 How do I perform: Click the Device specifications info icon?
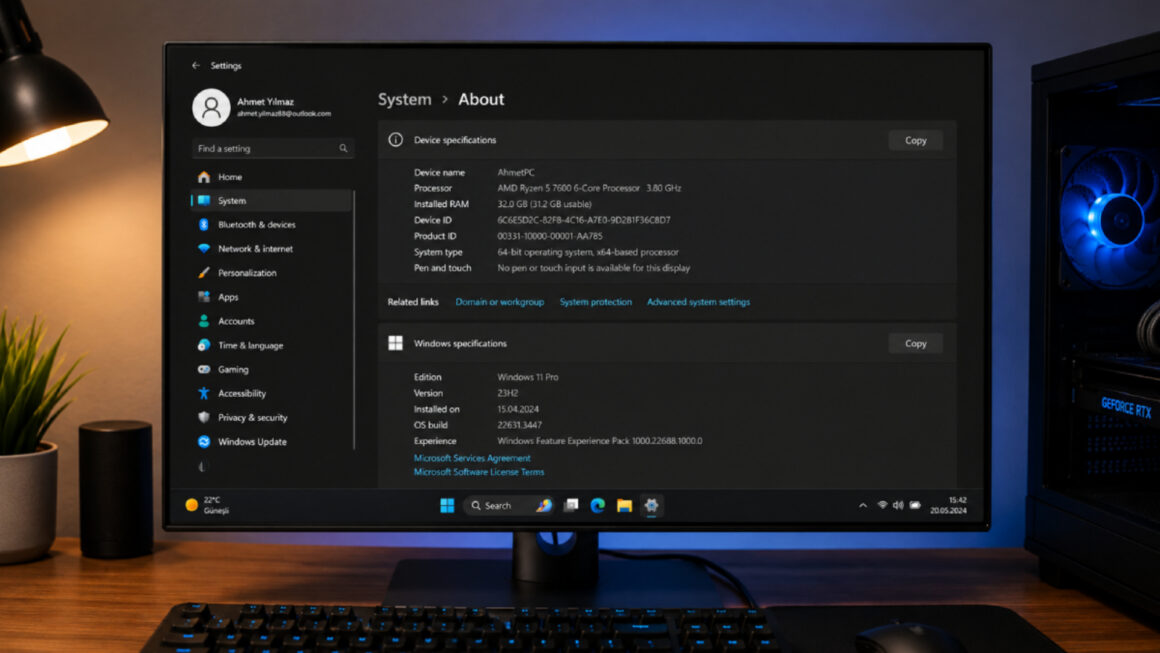coord(396,140)
